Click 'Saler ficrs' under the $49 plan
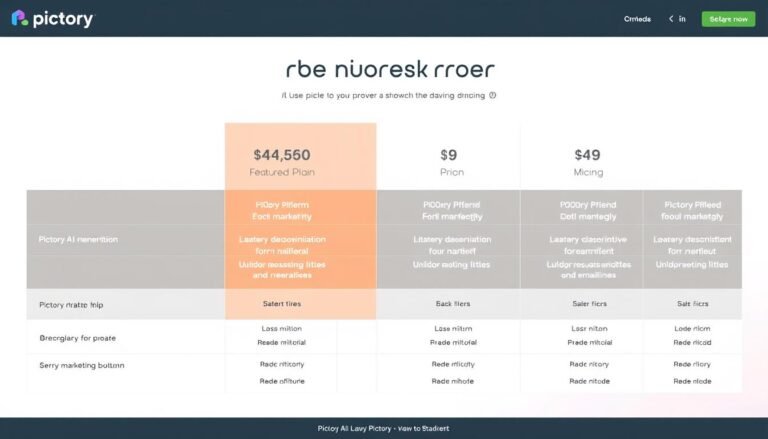Image resolution: width=768 pixels, height=439 pixels. [587, 302]
